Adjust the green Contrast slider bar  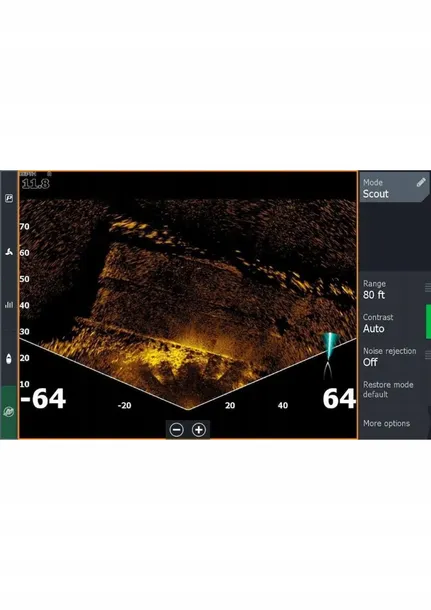coord(428,321)
